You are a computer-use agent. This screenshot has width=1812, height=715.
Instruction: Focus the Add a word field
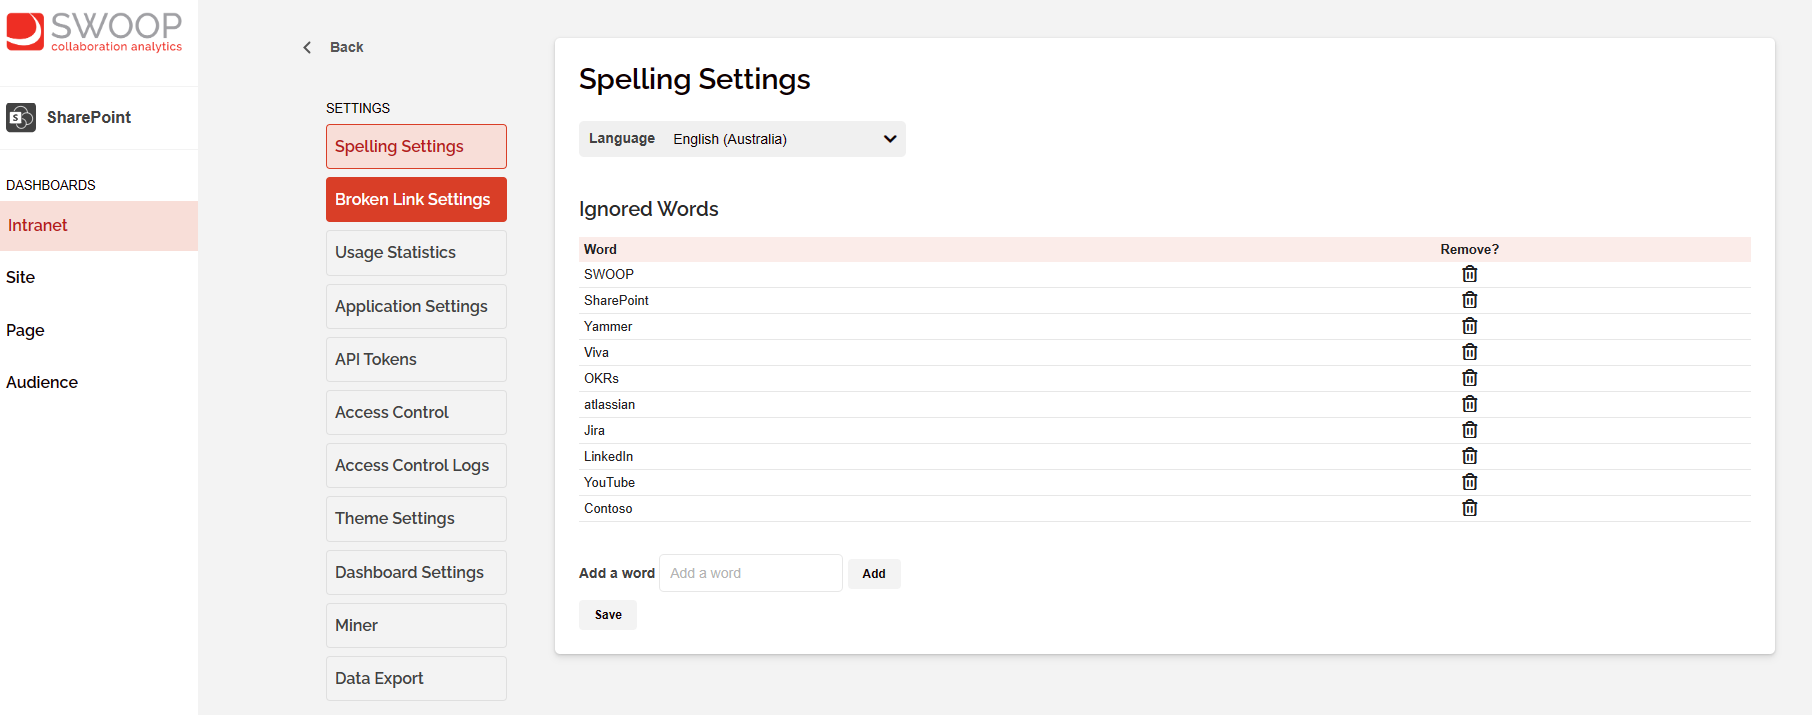click(751, 573)
